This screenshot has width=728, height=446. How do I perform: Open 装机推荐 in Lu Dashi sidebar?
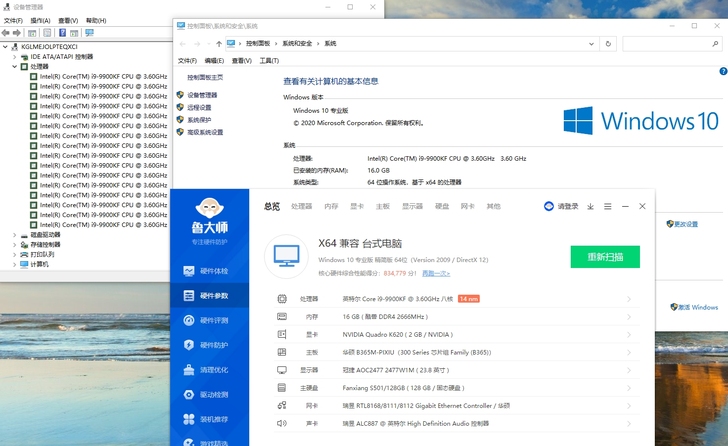pos(209,419)
